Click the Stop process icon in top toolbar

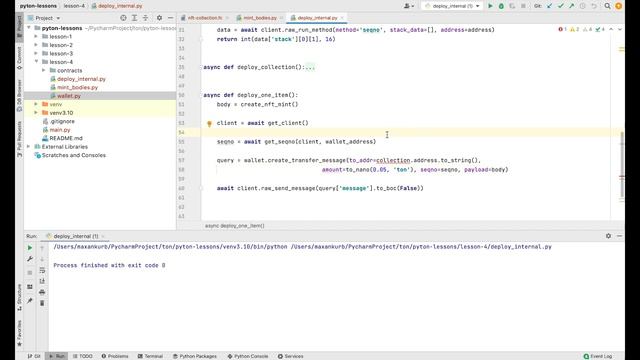tap(523, 6)
